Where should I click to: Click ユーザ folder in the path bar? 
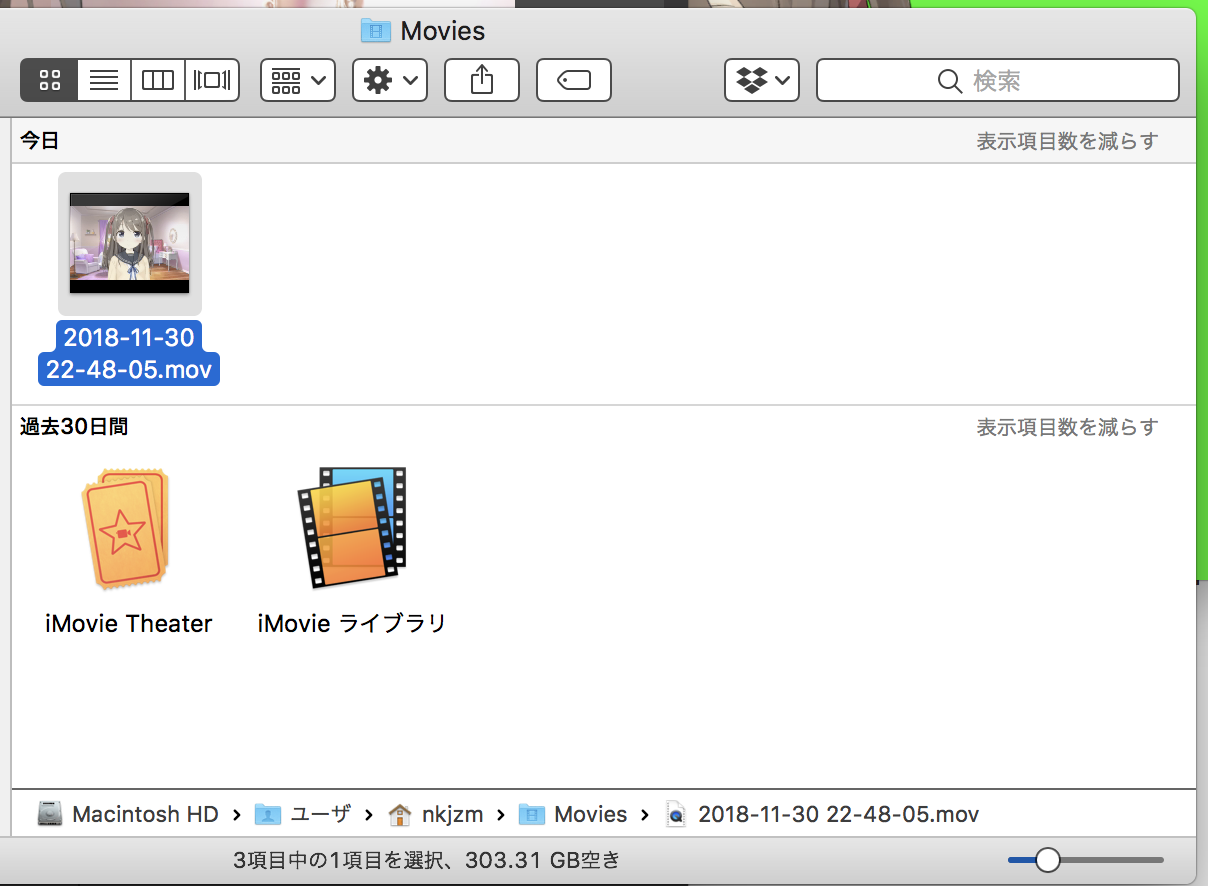point(304,814)
